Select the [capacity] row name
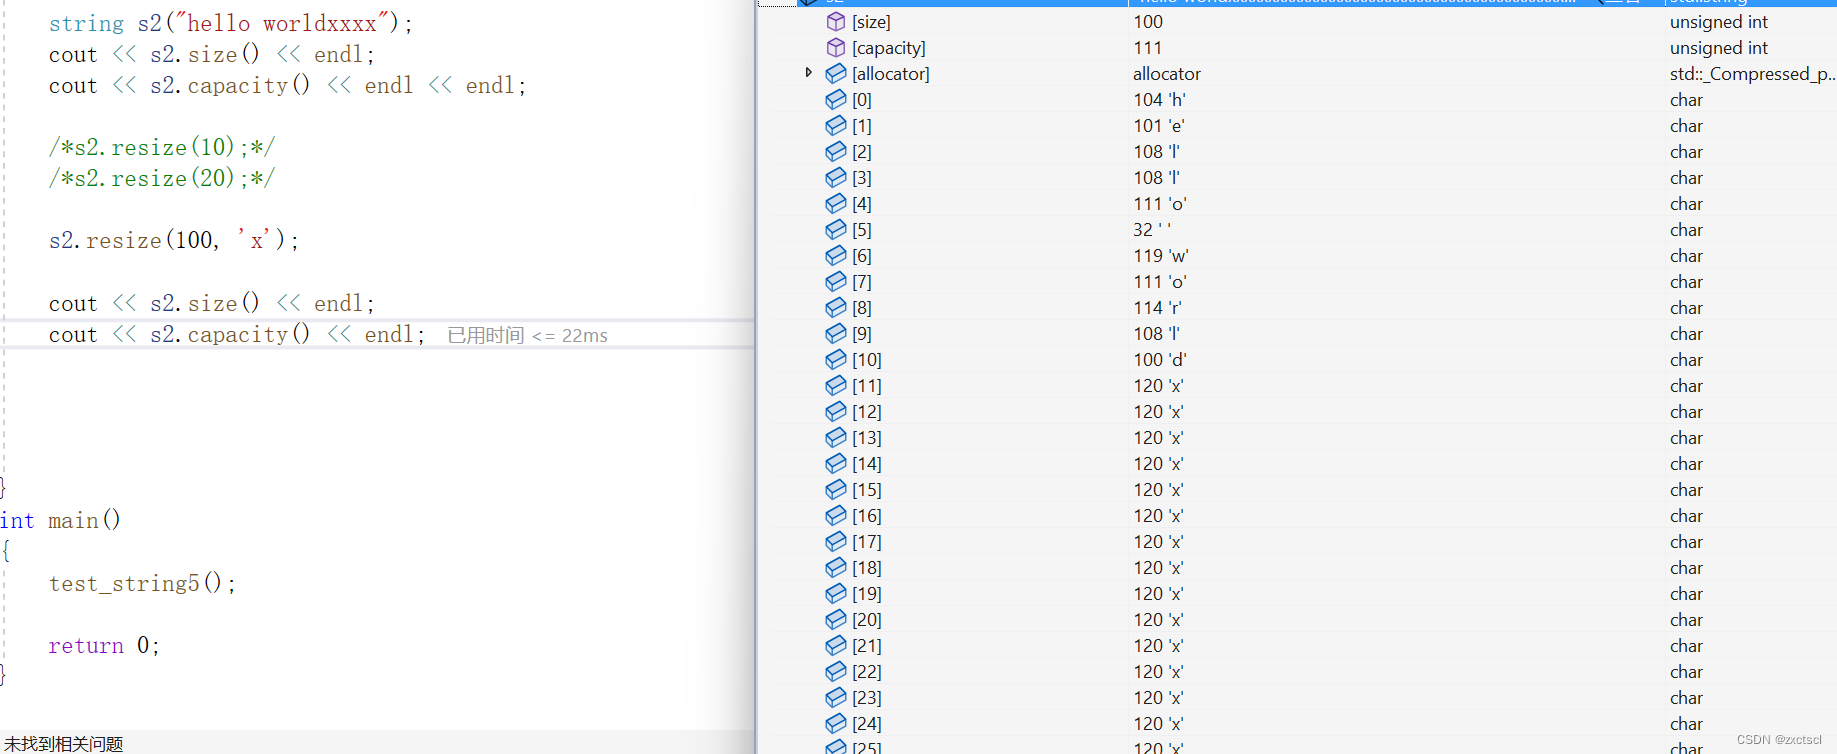This screenshot has height=754, width=1837. (x=889, y=48)
